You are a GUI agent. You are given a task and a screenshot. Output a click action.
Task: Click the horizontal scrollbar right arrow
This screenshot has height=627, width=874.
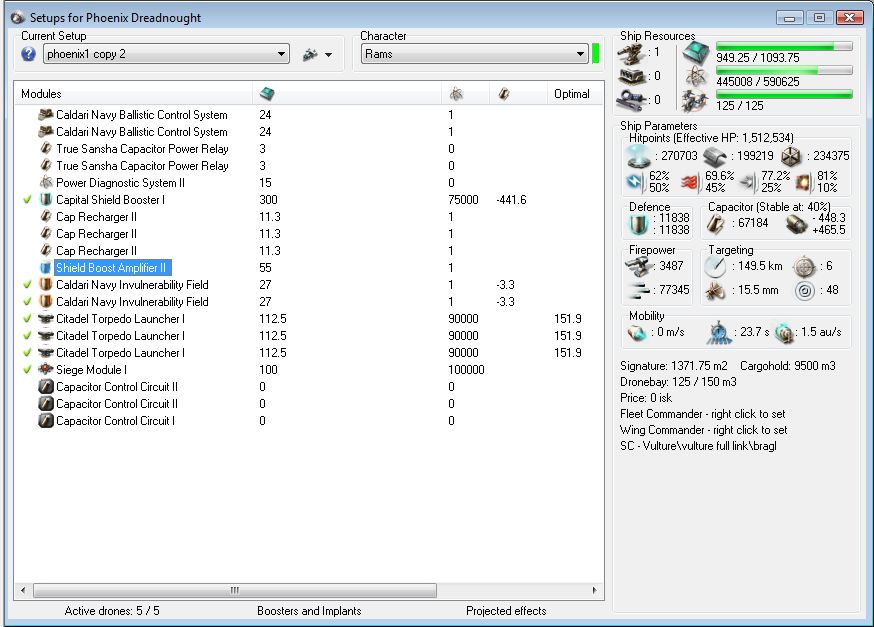[594, 590]
